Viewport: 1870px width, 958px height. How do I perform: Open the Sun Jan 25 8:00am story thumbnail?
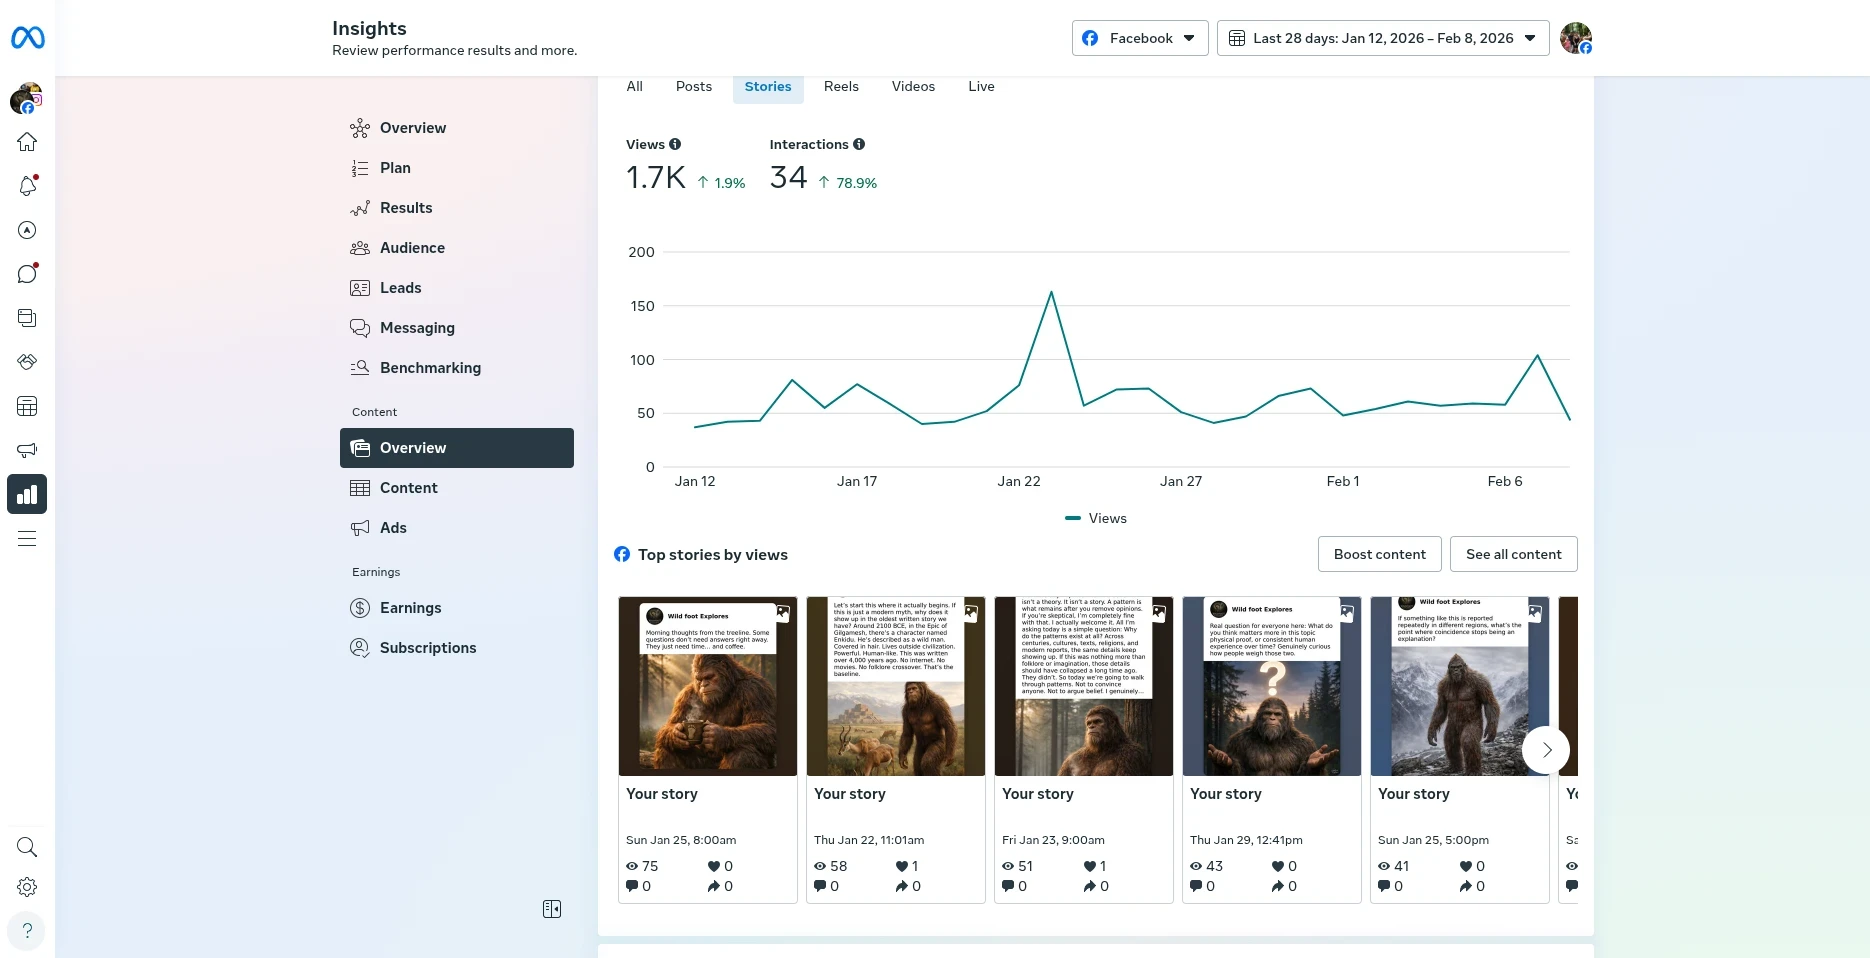[708, 687]
